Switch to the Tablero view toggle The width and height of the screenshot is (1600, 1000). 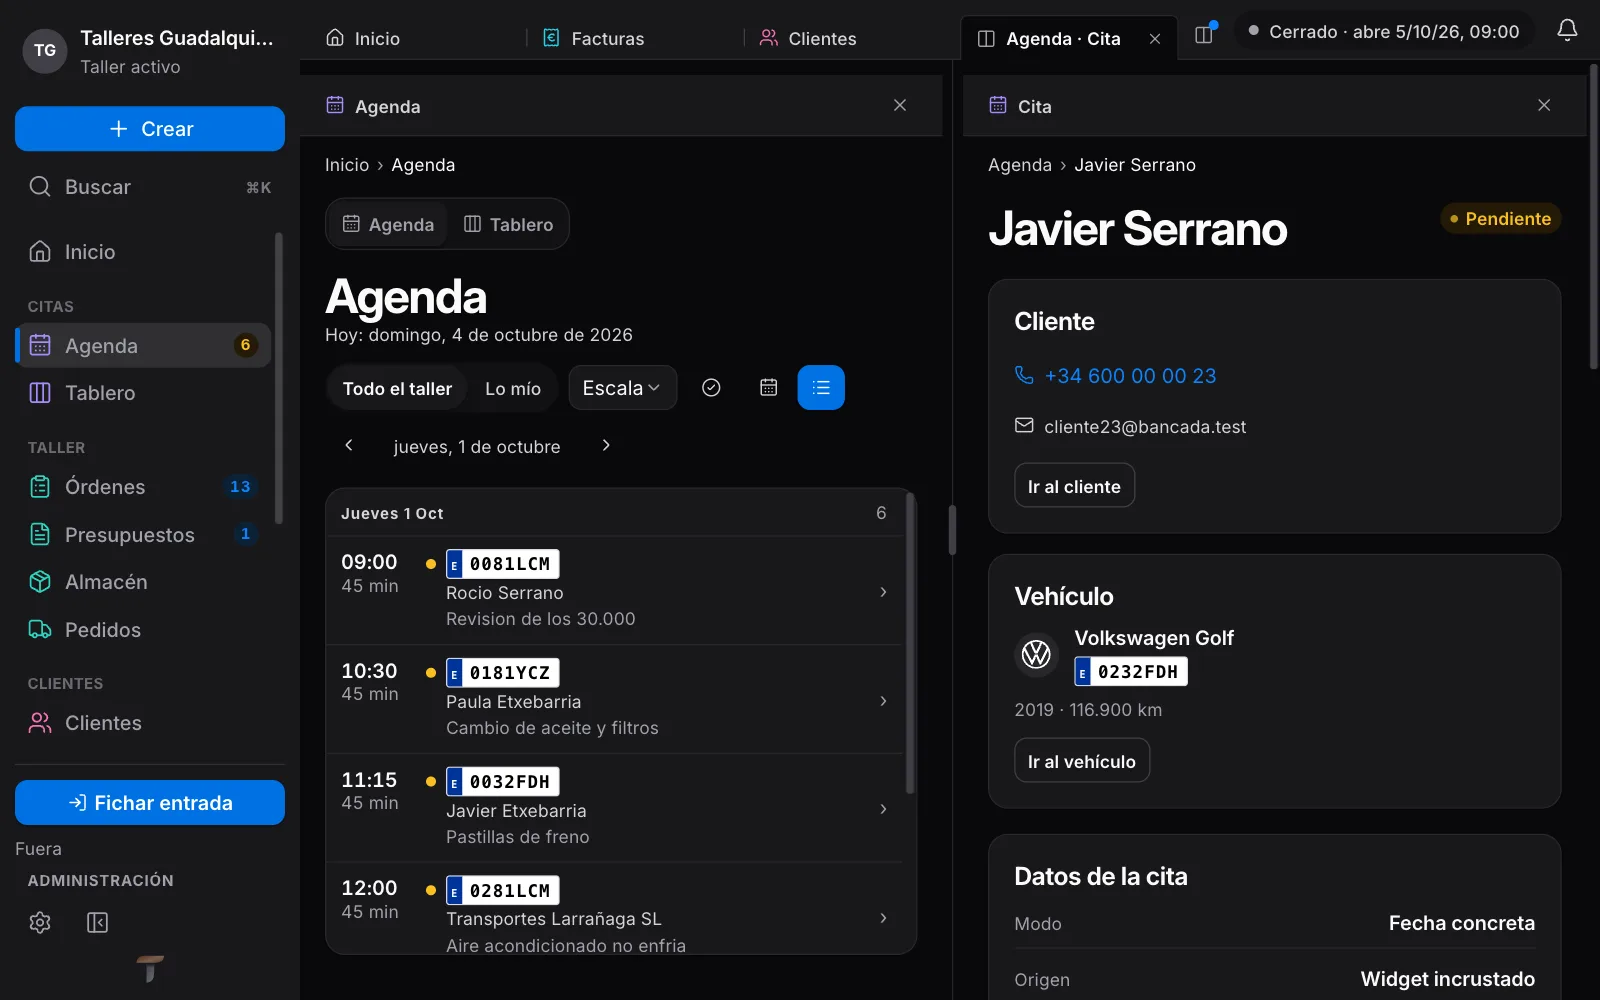click(508, 225)
